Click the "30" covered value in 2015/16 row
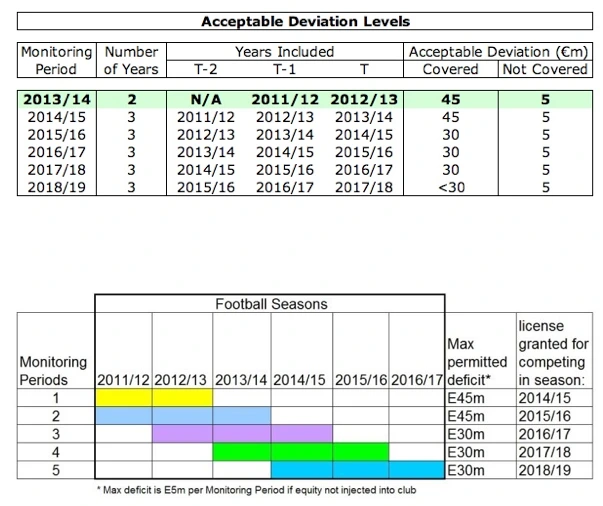The width and height of the screenshot is (603, 506). pos(451,135)
